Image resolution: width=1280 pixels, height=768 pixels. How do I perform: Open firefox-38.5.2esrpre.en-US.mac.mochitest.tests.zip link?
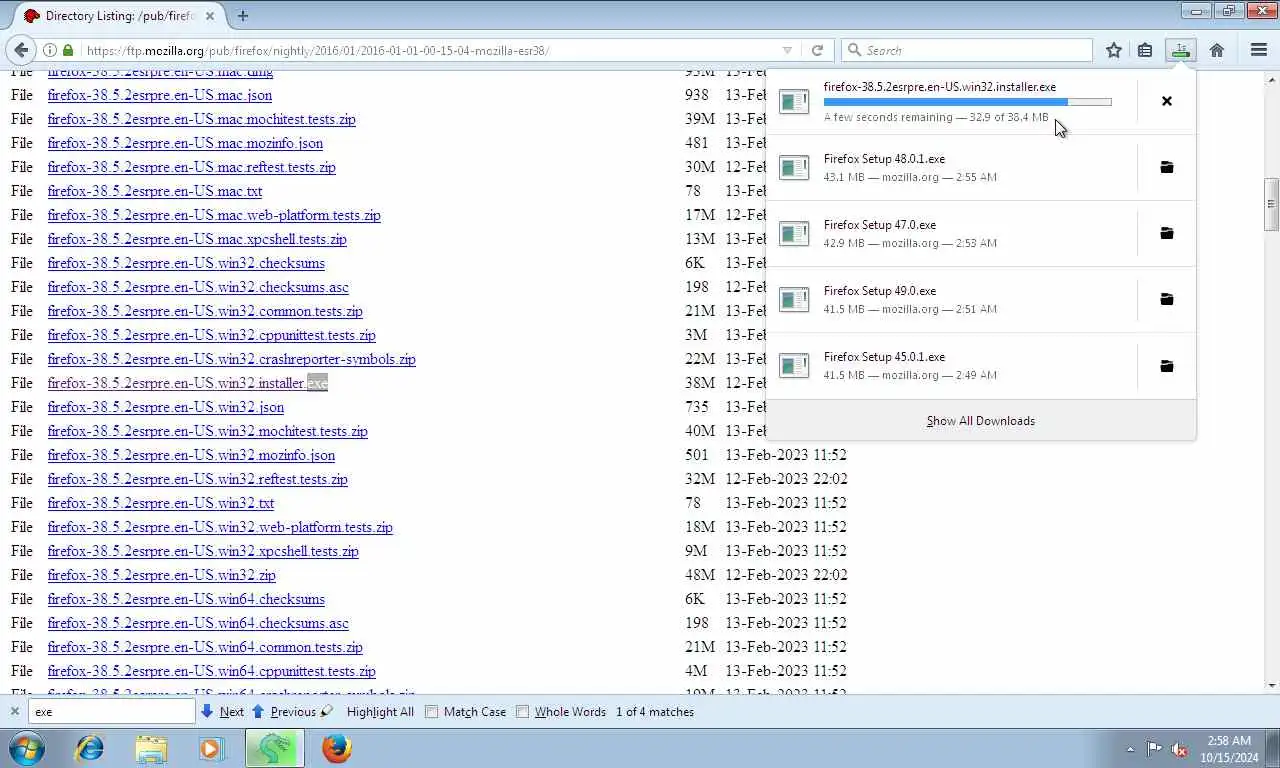(x=202, y=119)
